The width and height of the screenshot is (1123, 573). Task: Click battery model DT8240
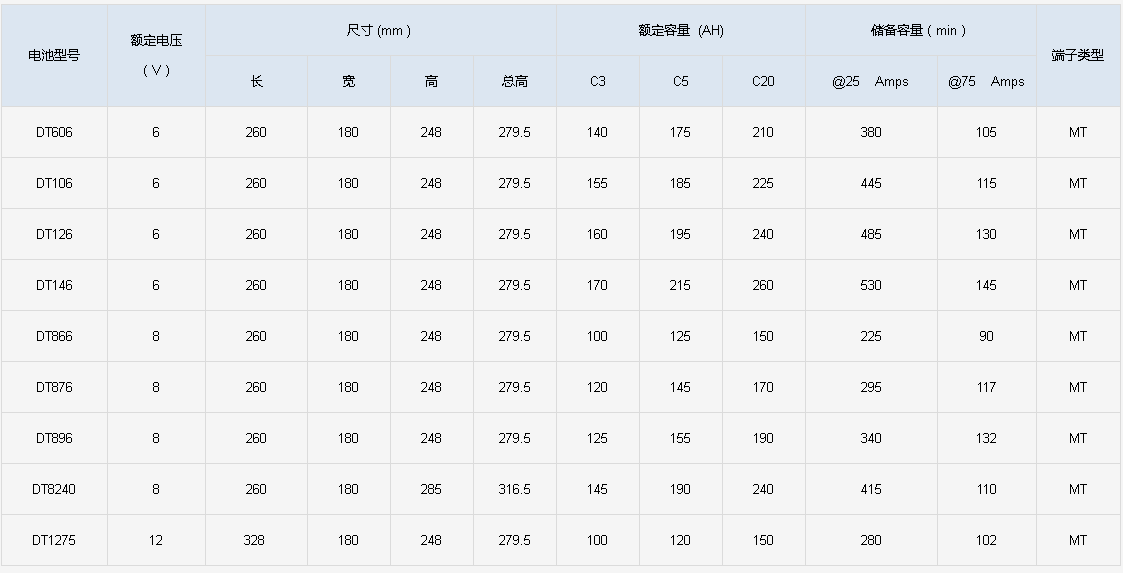[x=54, y=489]
